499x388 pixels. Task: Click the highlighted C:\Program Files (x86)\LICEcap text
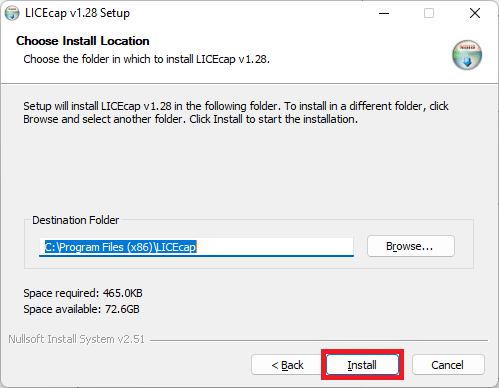point(120,247)
